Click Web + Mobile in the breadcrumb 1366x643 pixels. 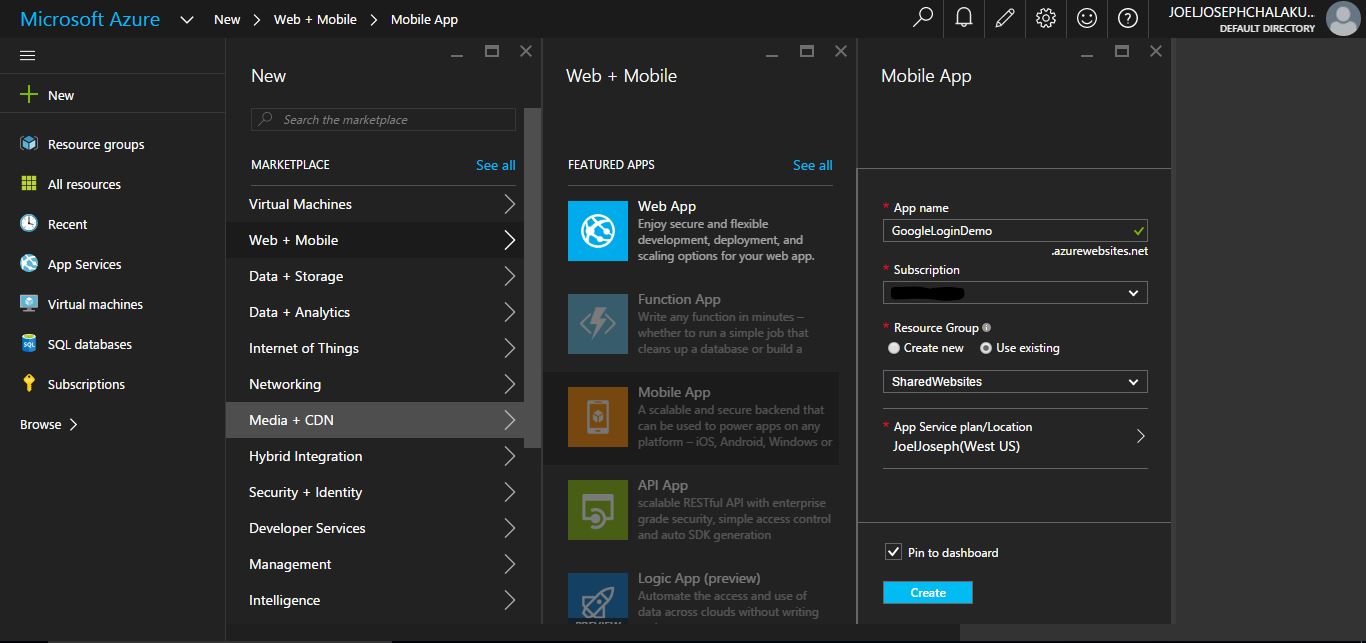click(315, 19)
